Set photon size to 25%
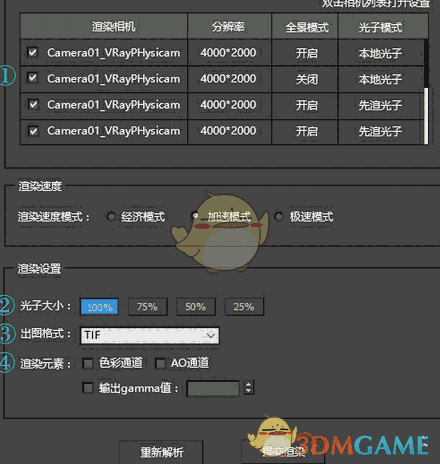This screenshot has width=440, height=464. coord(244,307)
